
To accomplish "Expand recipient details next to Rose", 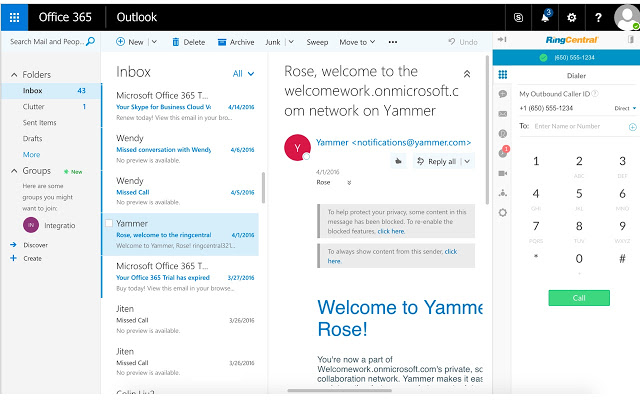I will [349, 182].
